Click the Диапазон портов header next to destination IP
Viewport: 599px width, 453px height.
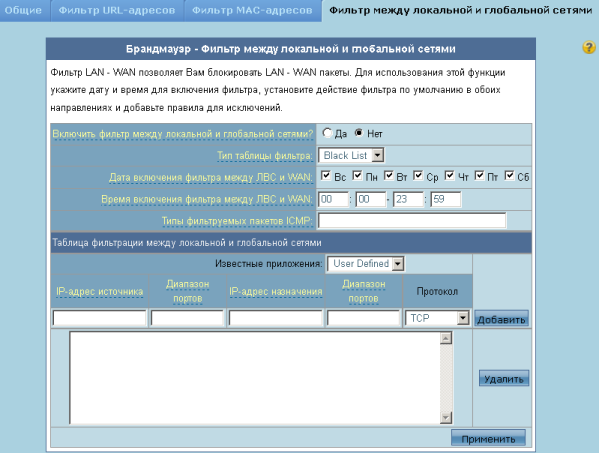(363, 291)
